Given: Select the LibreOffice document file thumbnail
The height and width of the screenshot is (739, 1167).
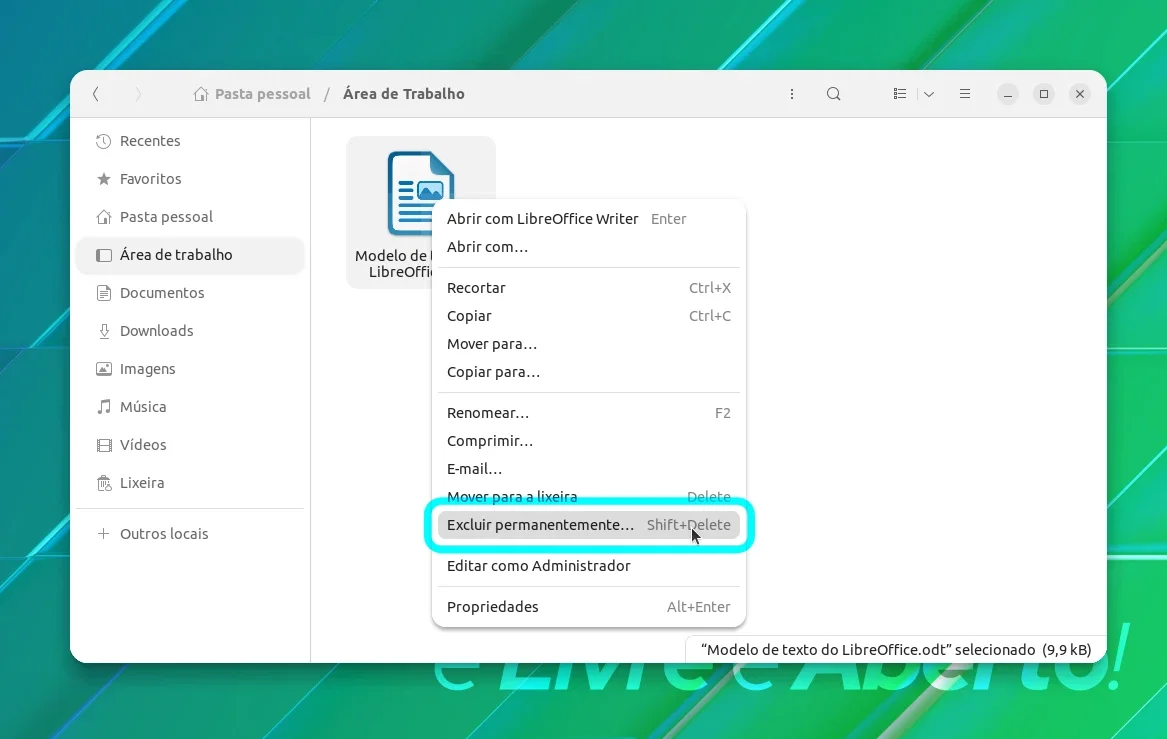Looking at the screenshot, I should 421,193.
